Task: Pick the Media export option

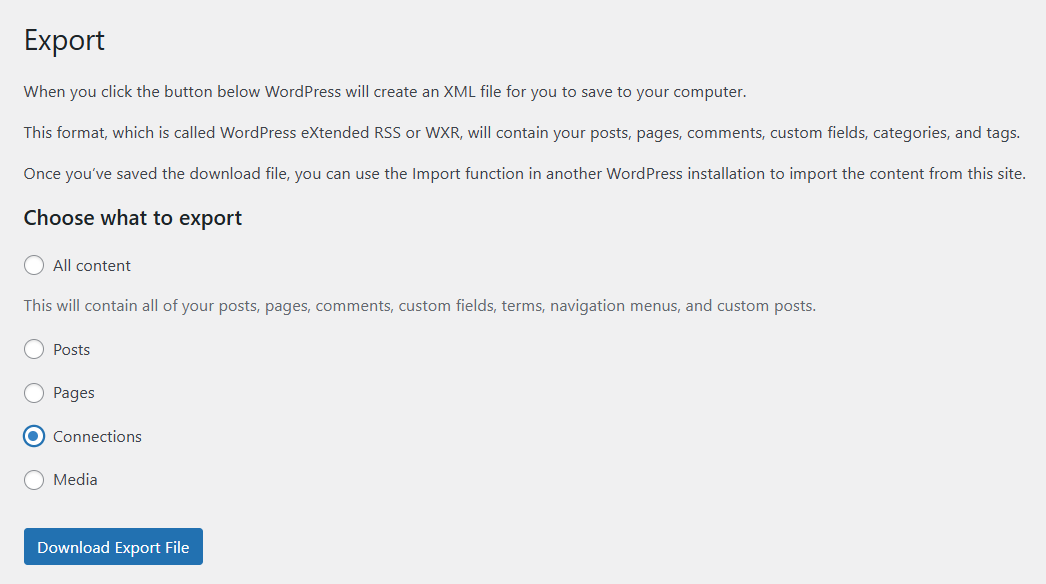Action: coord(33,480)
